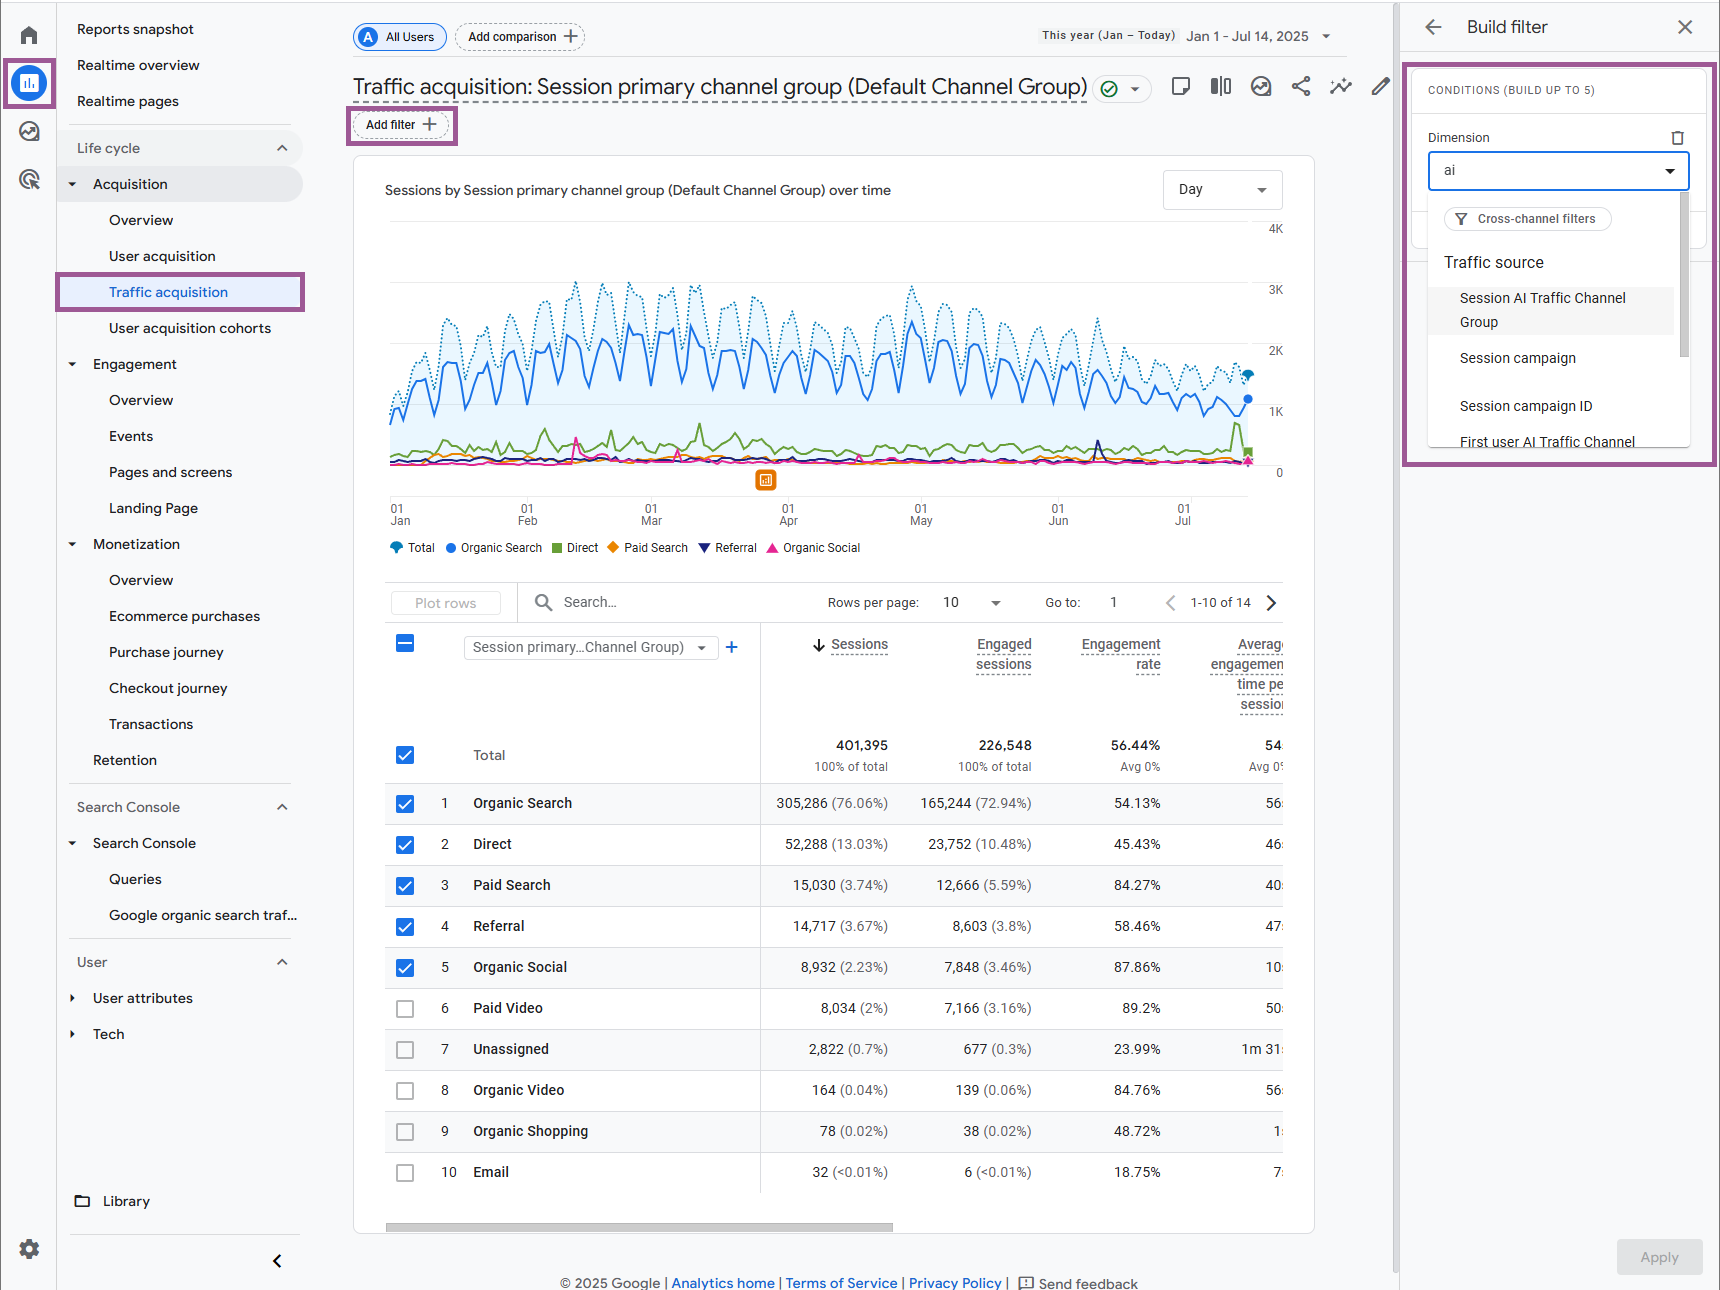Open the Day granularity dropdown
The image size is (1720, 1290).
(x=1222, y=190)
